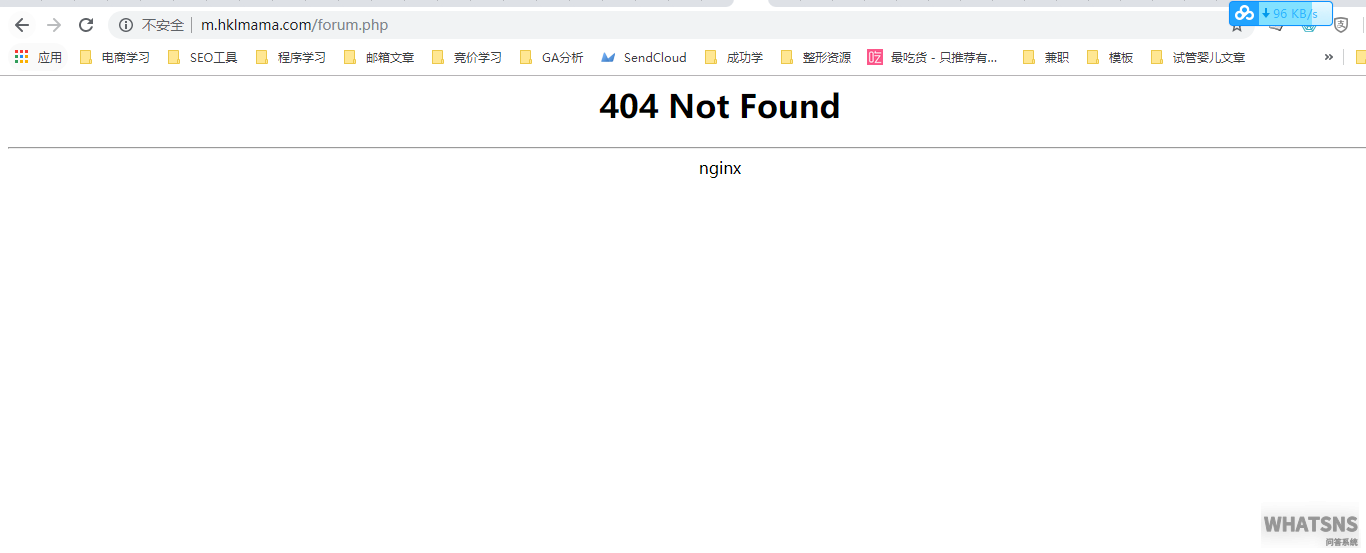Screen dimensions: 1366x553
Task: Open the SEO工具 bookmark folder
Action: (x=203, y=58)
